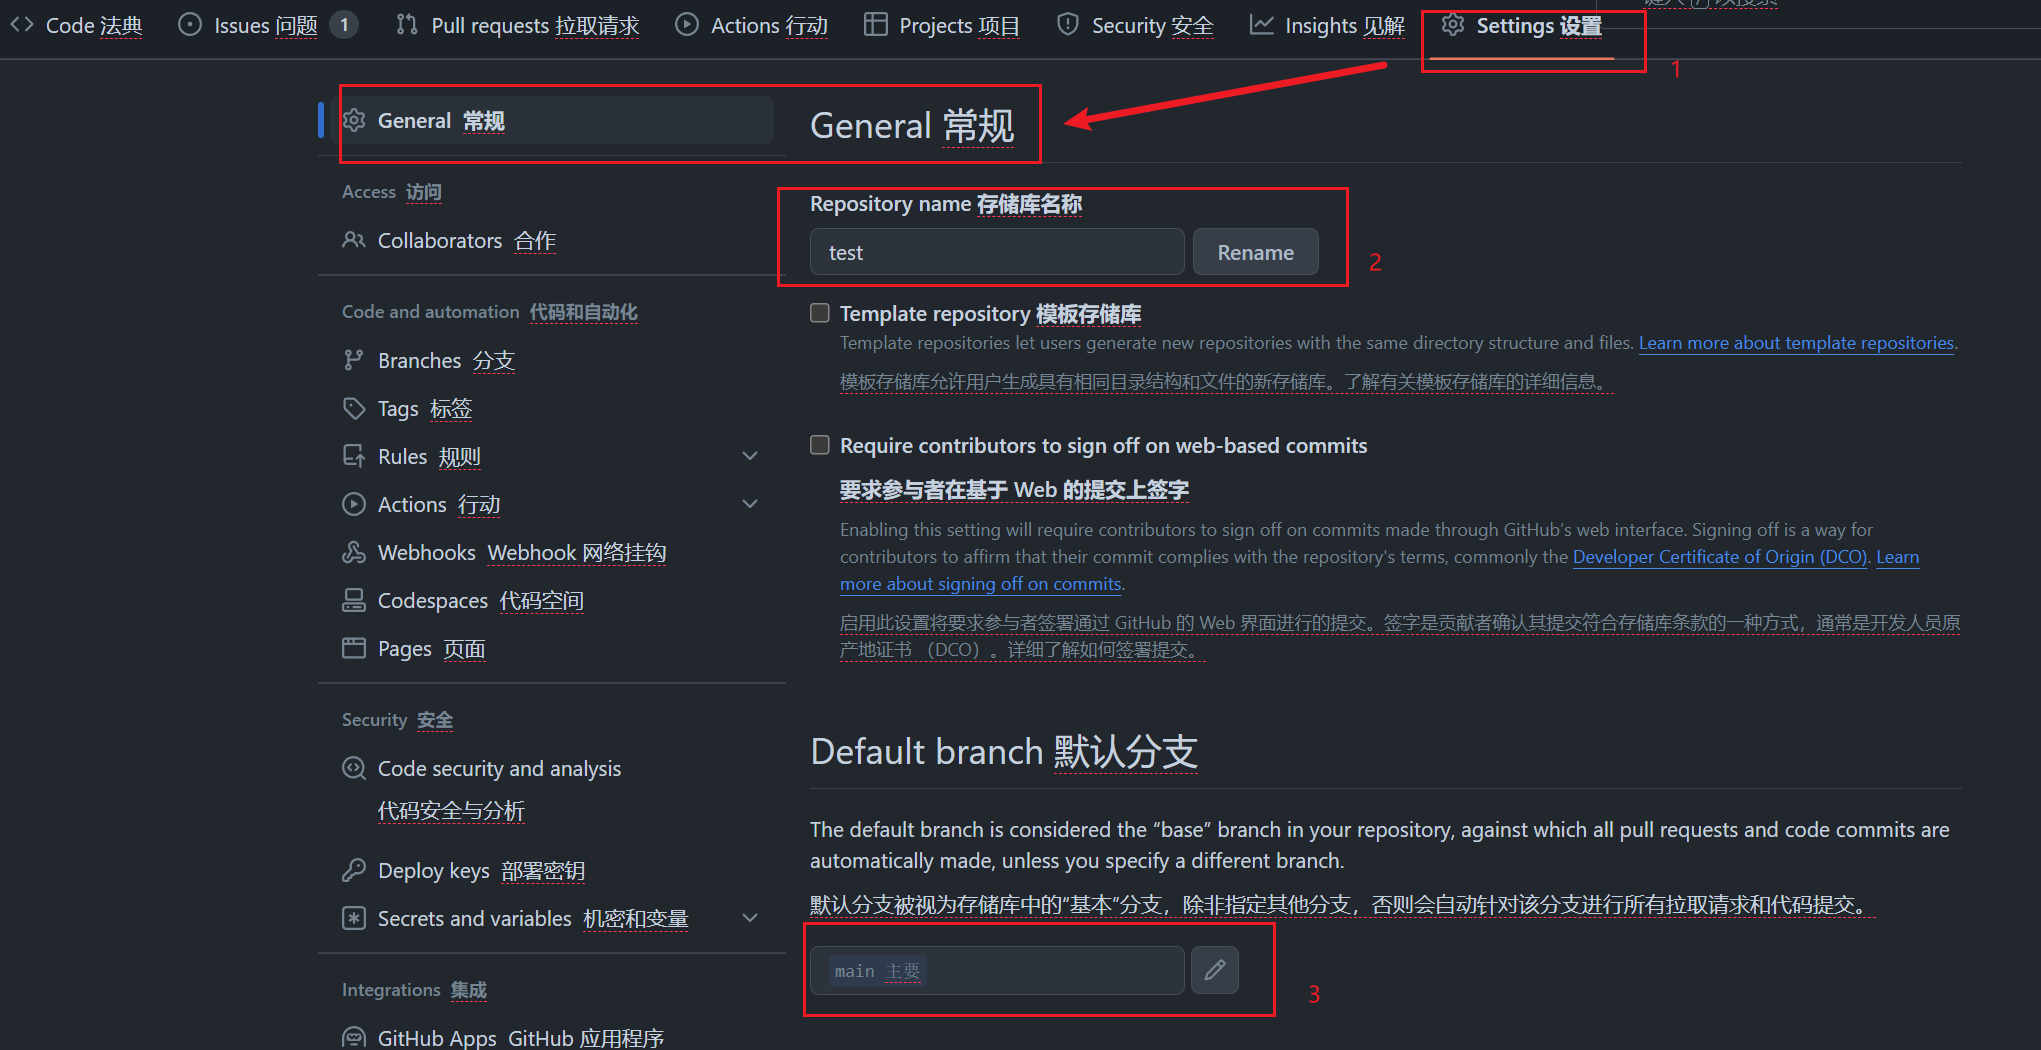Screen dimensions: 2041x1050
Task: Click the sidebar Actions play icon
Action: pyautogui.click(x=354, y=504)
